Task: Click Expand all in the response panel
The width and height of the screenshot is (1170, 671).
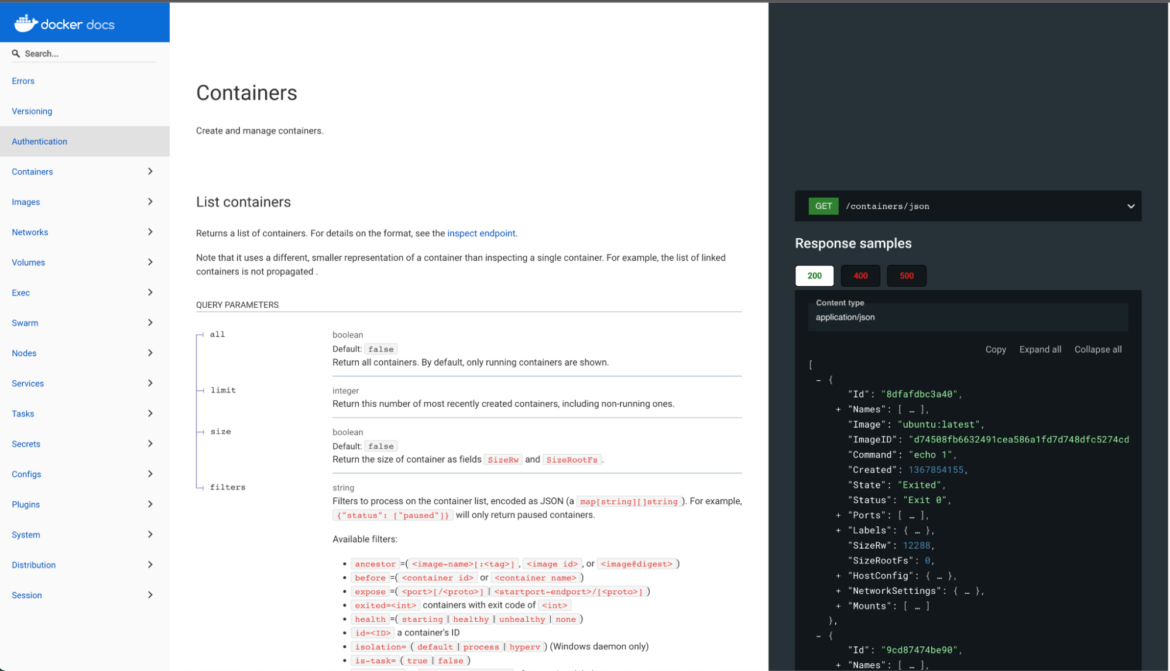Action: (1040, 349)
